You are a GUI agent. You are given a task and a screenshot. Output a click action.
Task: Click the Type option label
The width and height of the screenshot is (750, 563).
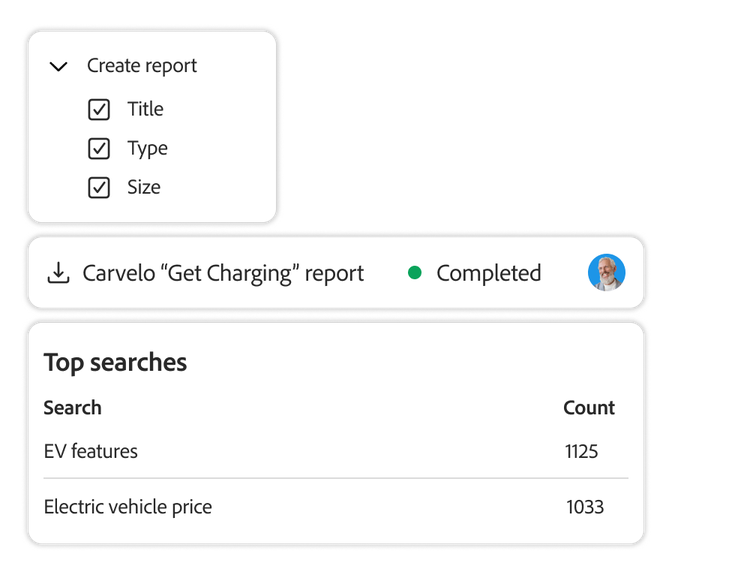[x=147, y=148]
